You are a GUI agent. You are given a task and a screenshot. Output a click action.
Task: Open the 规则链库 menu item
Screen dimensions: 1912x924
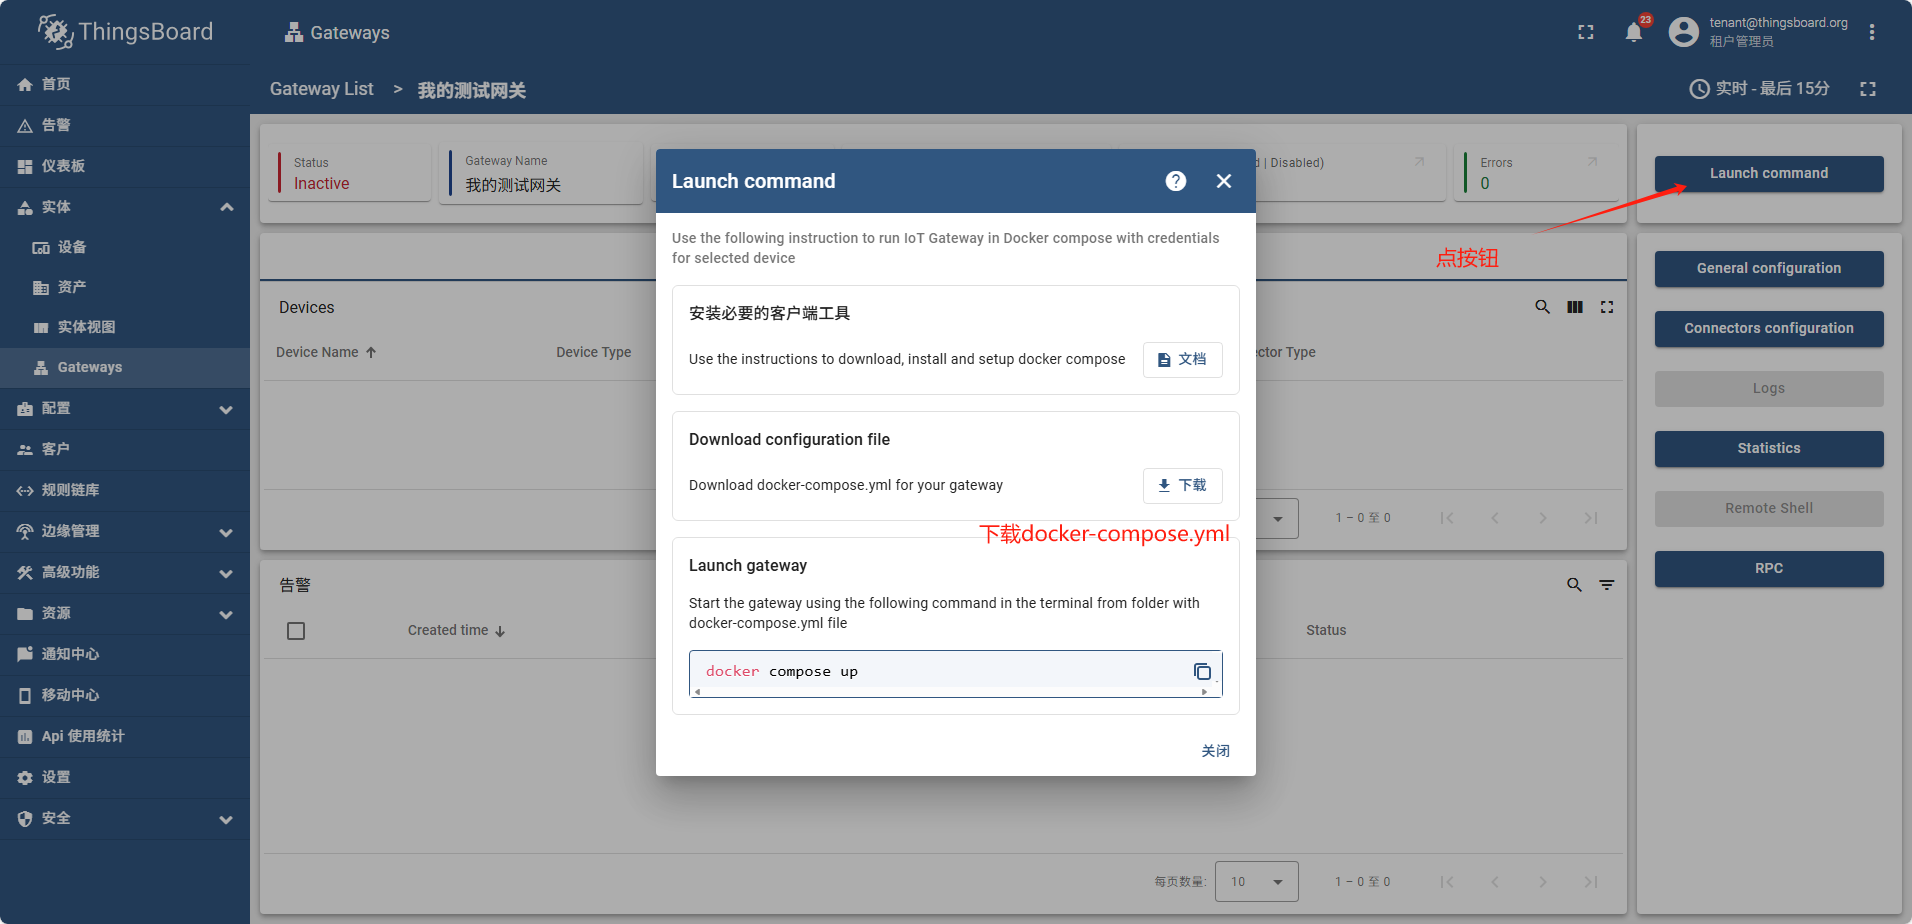pyautogui.click(x=70, y=490)
